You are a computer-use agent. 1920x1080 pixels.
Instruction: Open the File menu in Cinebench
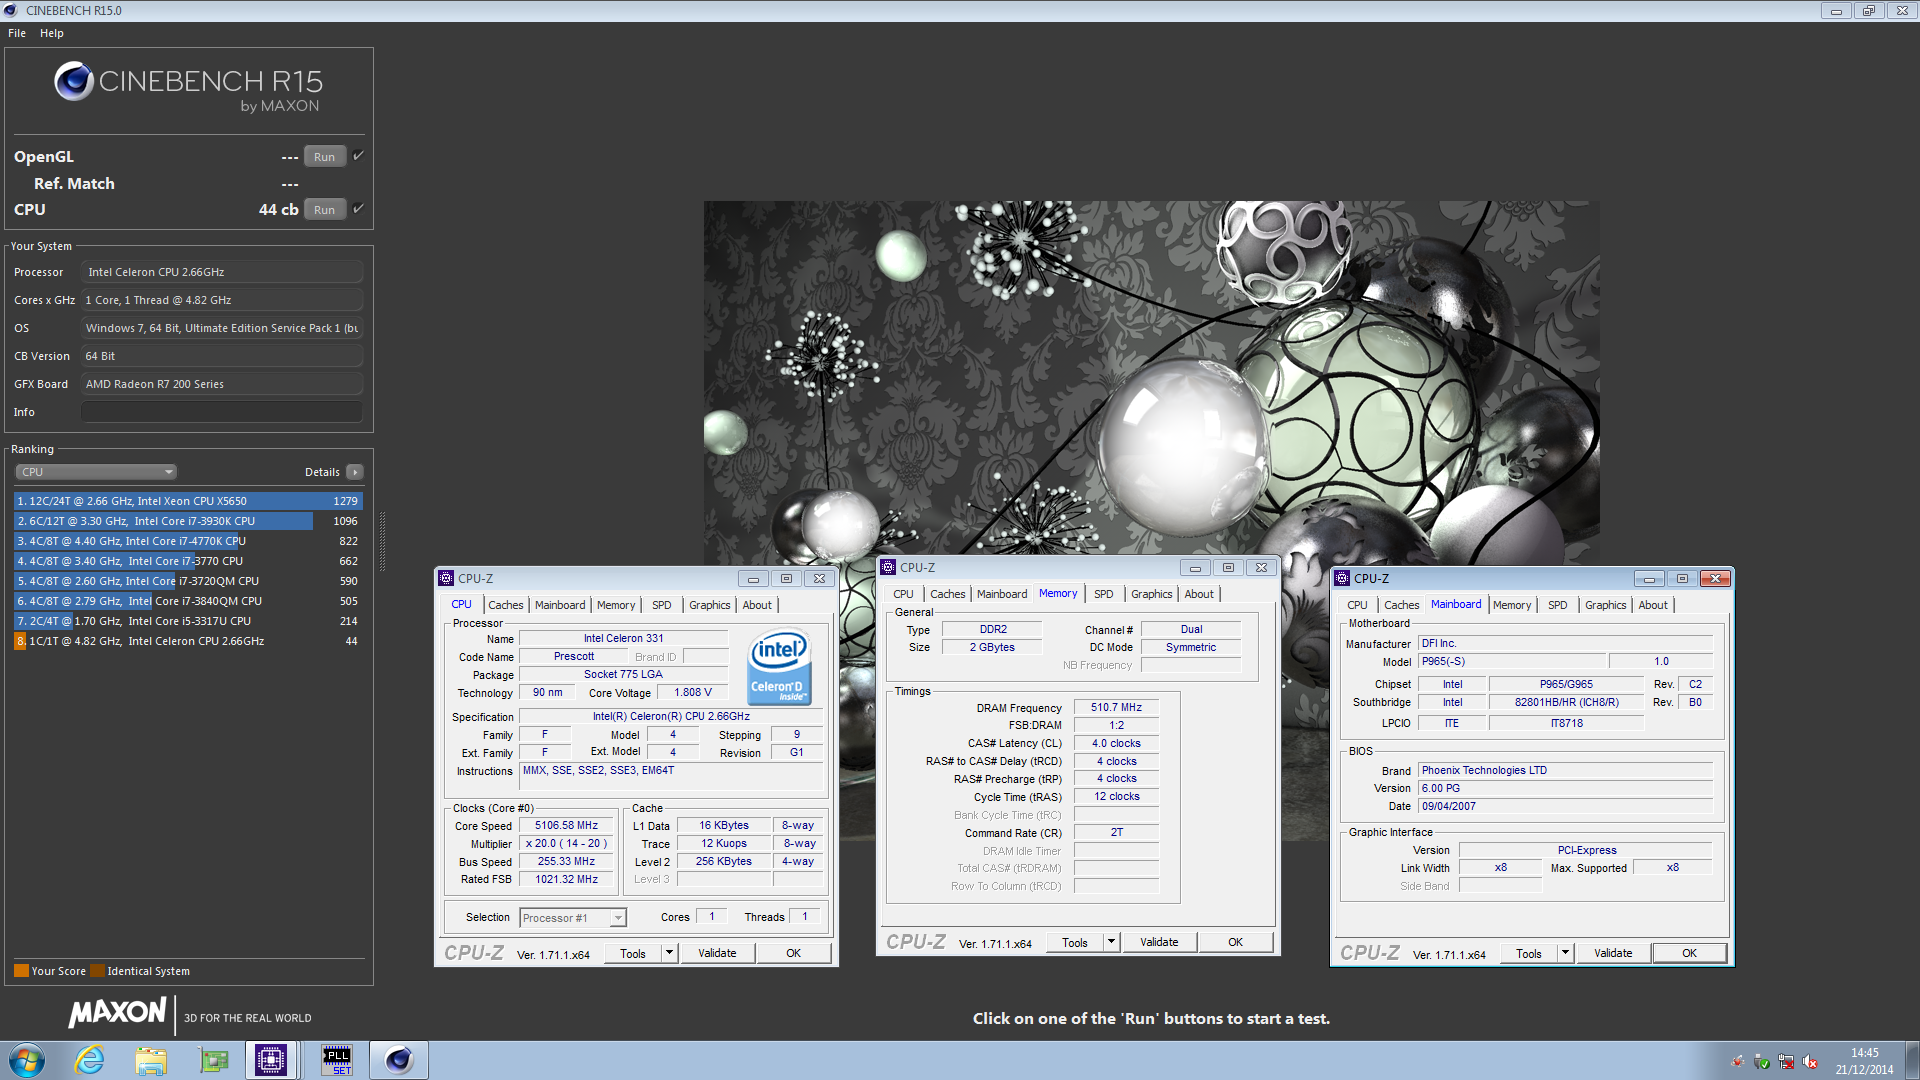click(17, 33)
